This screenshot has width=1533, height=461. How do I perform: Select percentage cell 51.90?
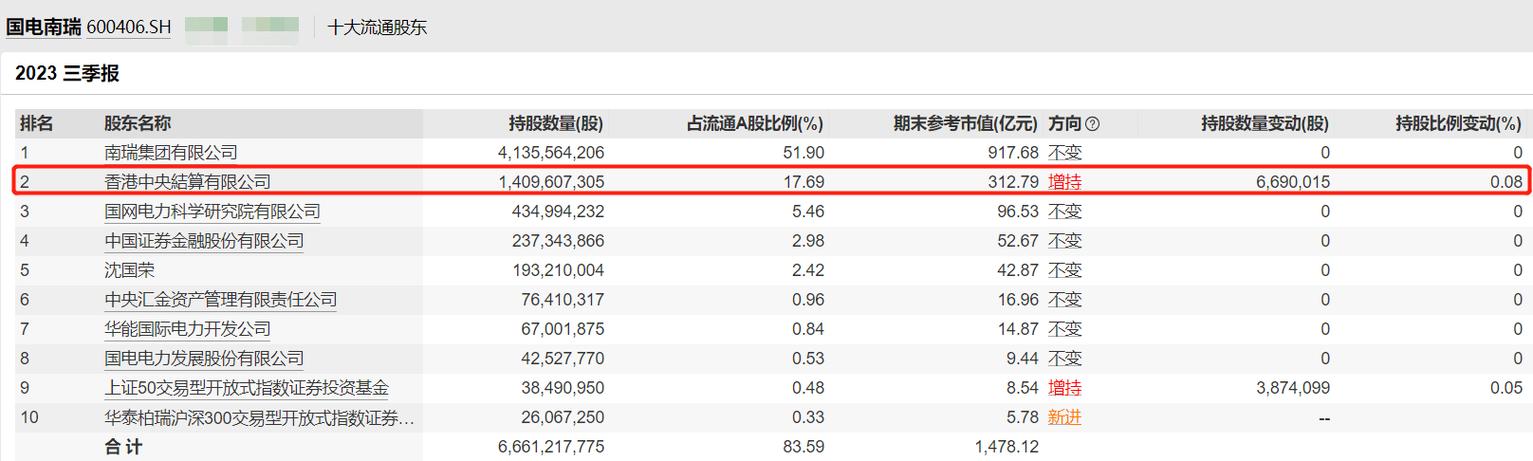805,153
